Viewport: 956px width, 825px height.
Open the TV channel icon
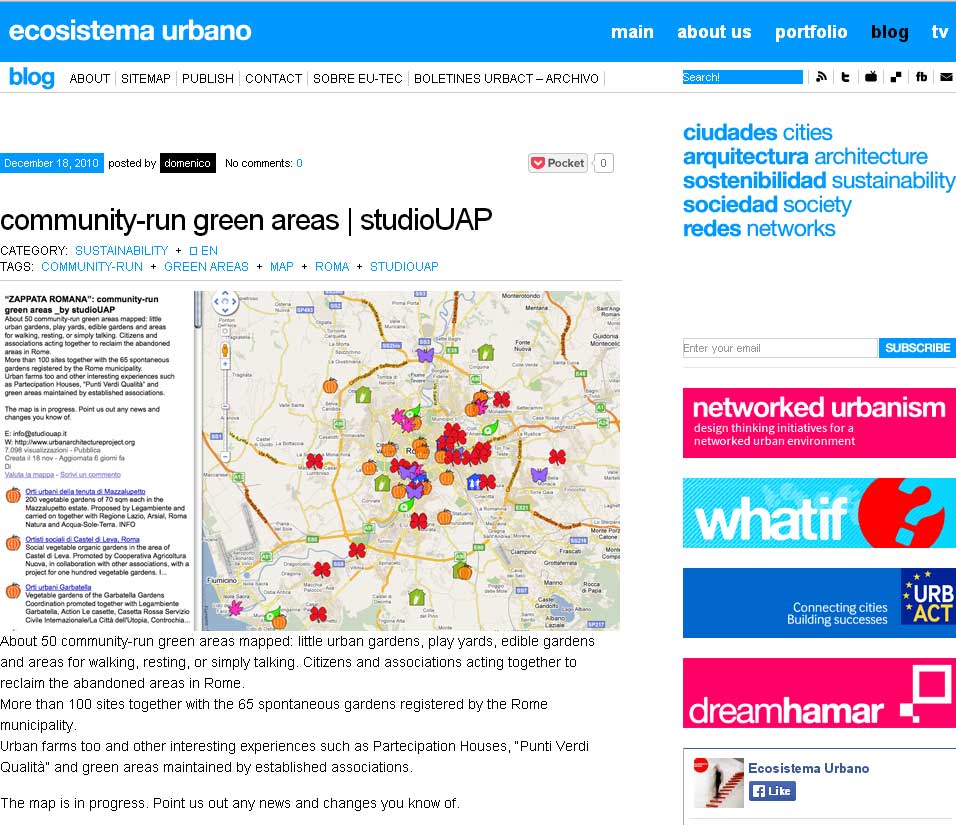(x=871, y=77)
